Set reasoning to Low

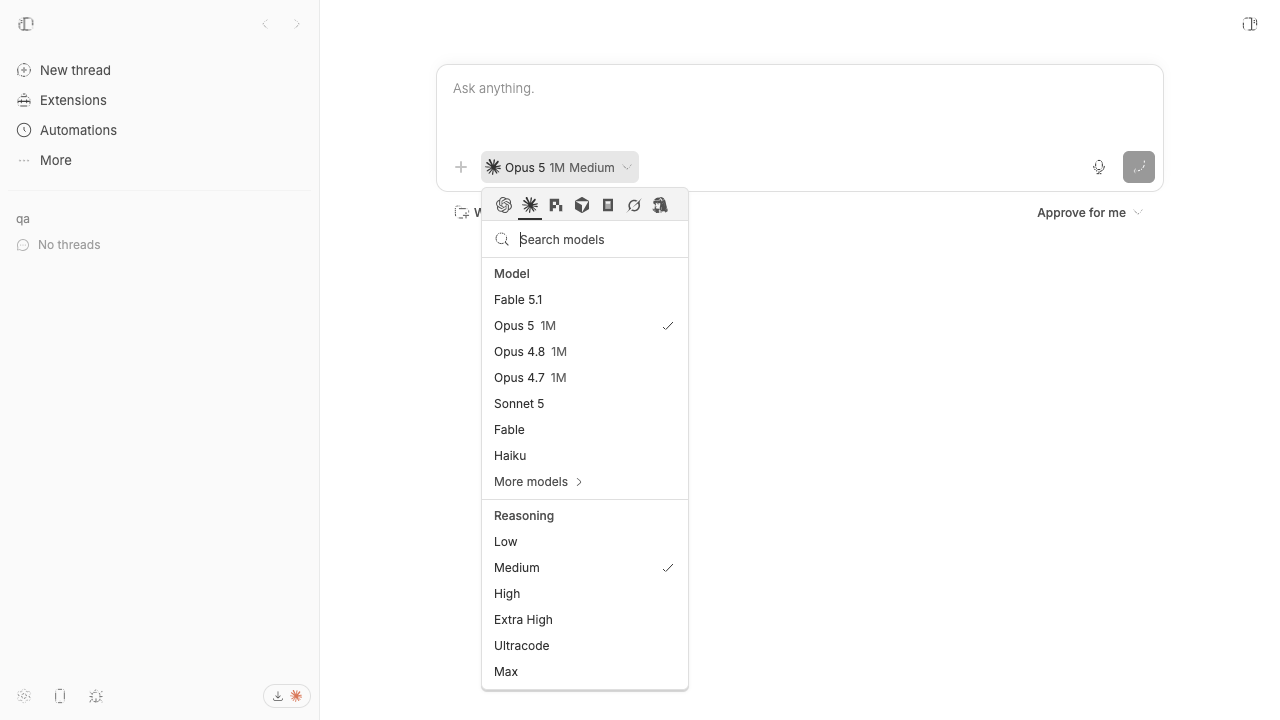(585, 541)
